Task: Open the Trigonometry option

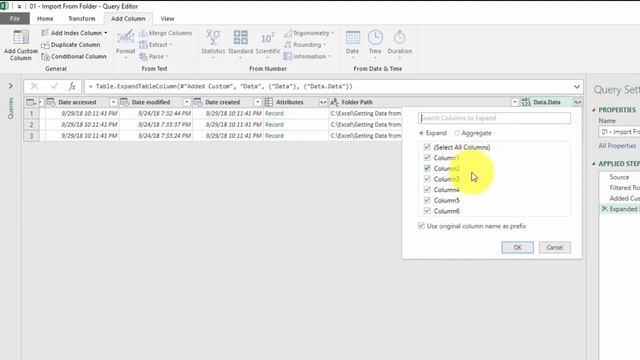Action: pos(309,33)
